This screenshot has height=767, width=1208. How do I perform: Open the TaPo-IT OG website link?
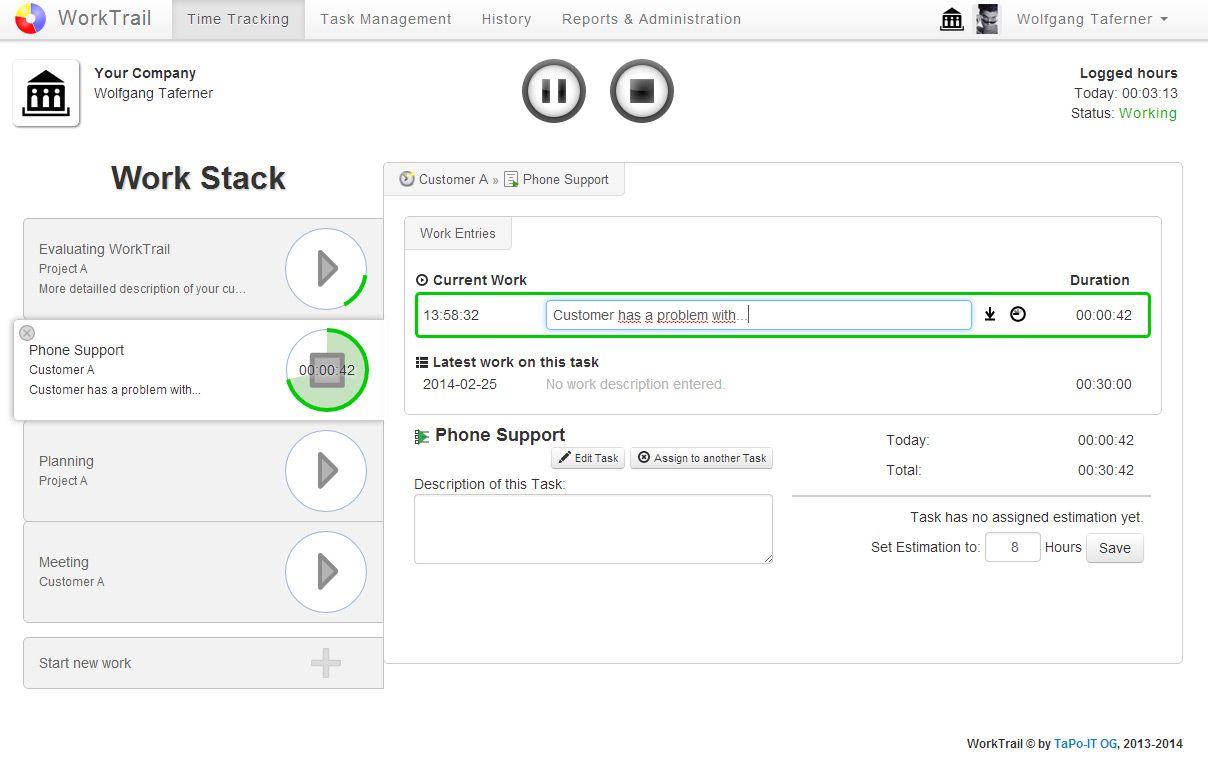(1084, 743)
